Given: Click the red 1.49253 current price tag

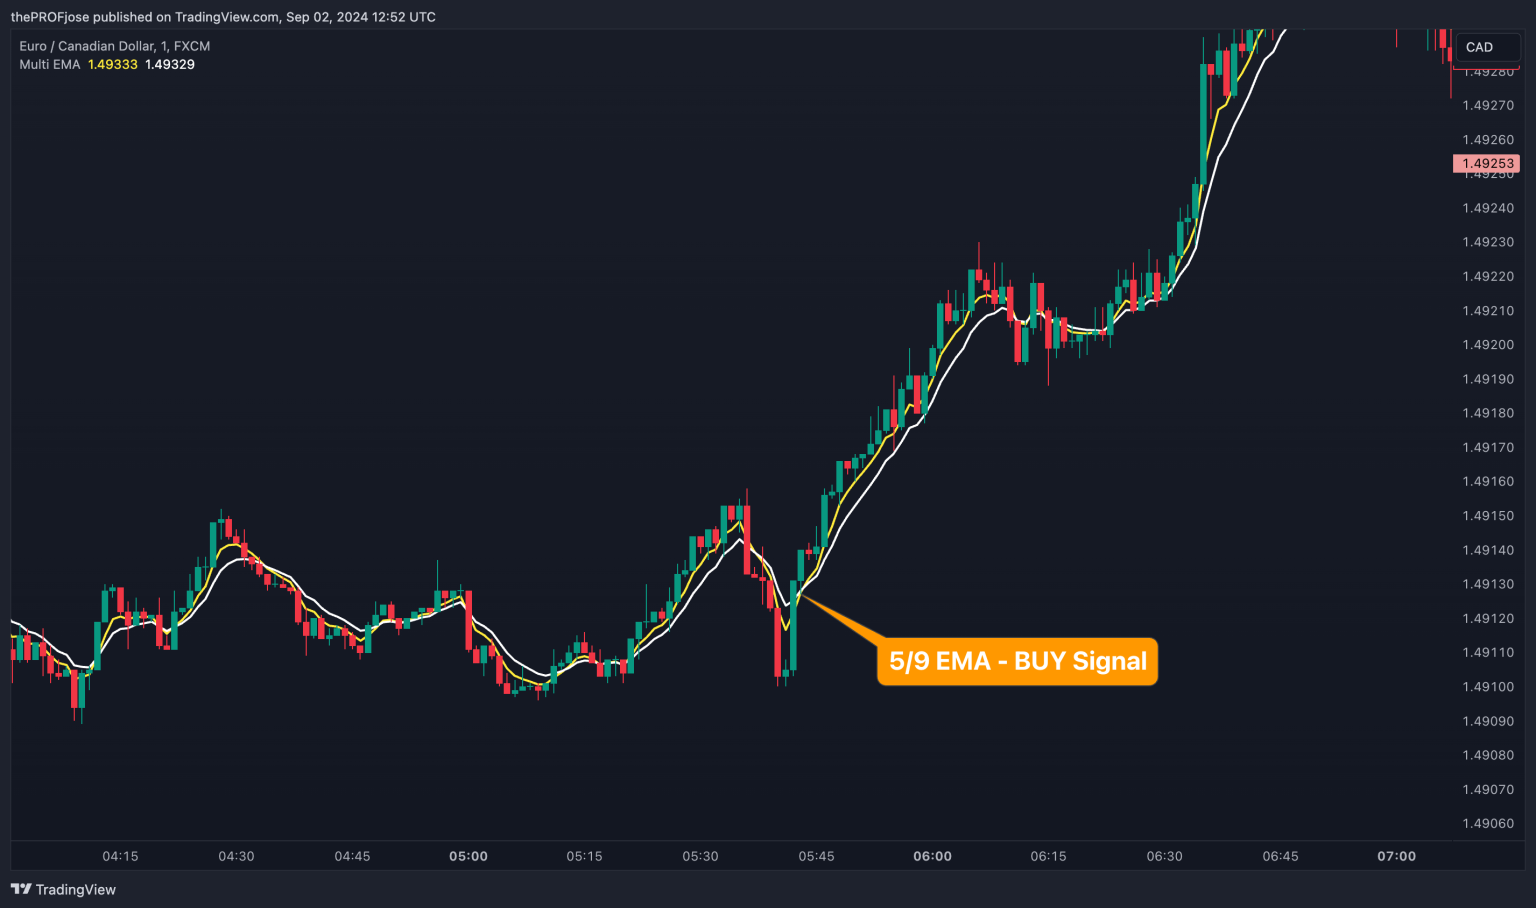Looking at the screenshot, I should click(1486, 163).
